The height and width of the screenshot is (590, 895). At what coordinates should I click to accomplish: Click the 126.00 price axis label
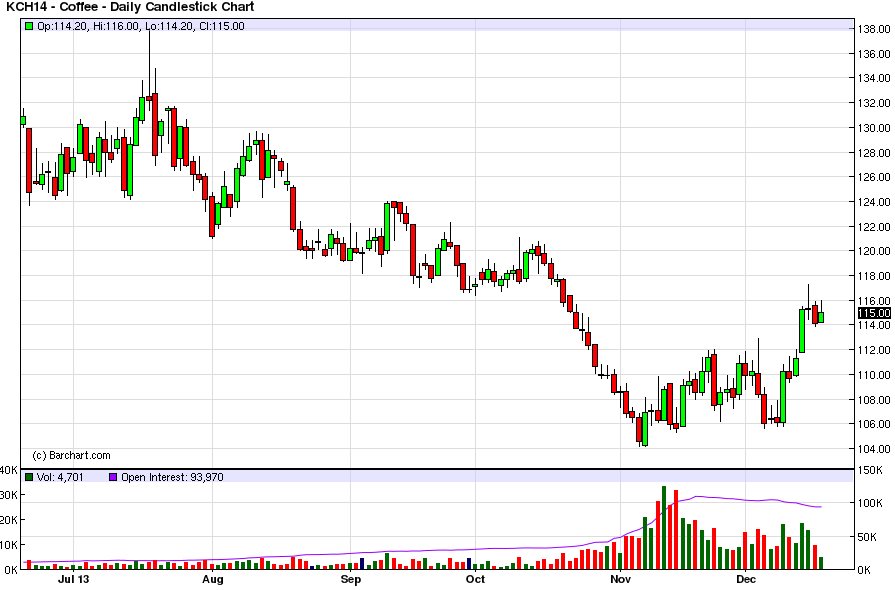[x=874, y=177]
